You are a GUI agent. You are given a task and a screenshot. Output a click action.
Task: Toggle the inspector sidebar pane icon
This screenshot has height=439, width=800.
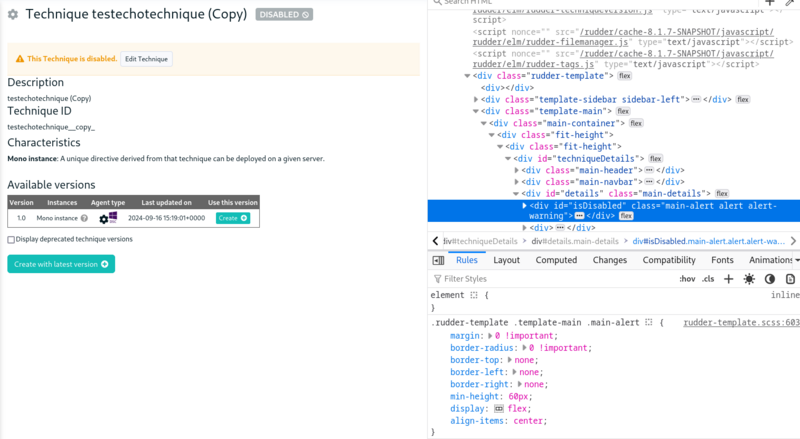[438, 260]
